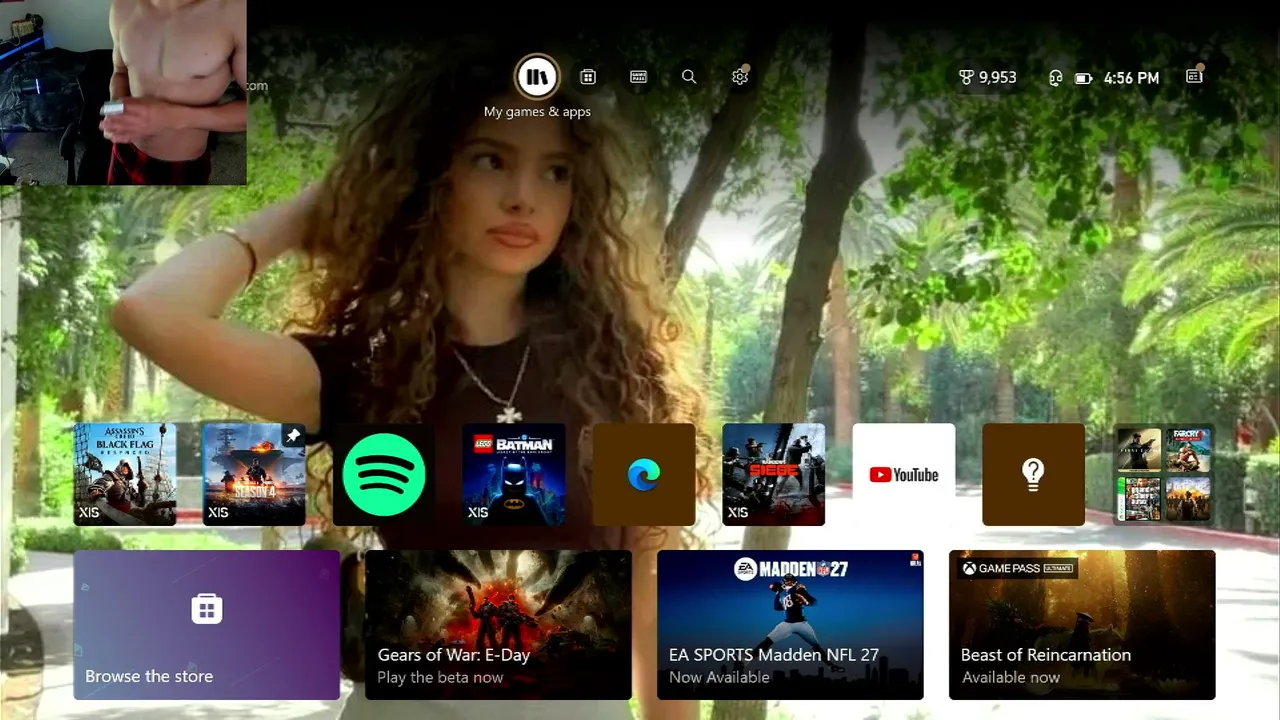The image size is (1280, 720).
Task: Open the Microsoft Store icon in top bar
Action: coord(588,77)
